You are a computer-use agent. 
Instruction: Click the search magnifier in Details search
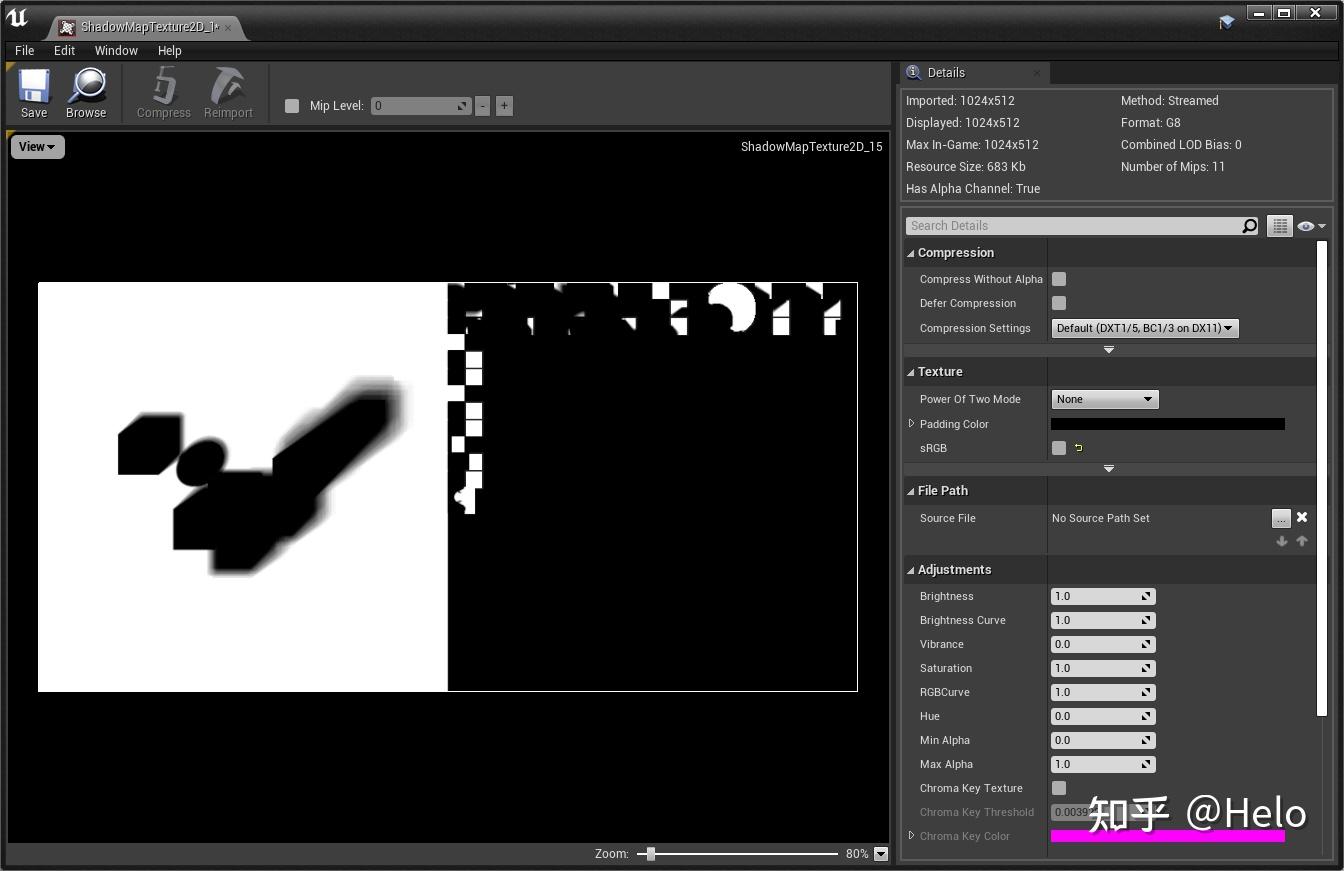1249,226
